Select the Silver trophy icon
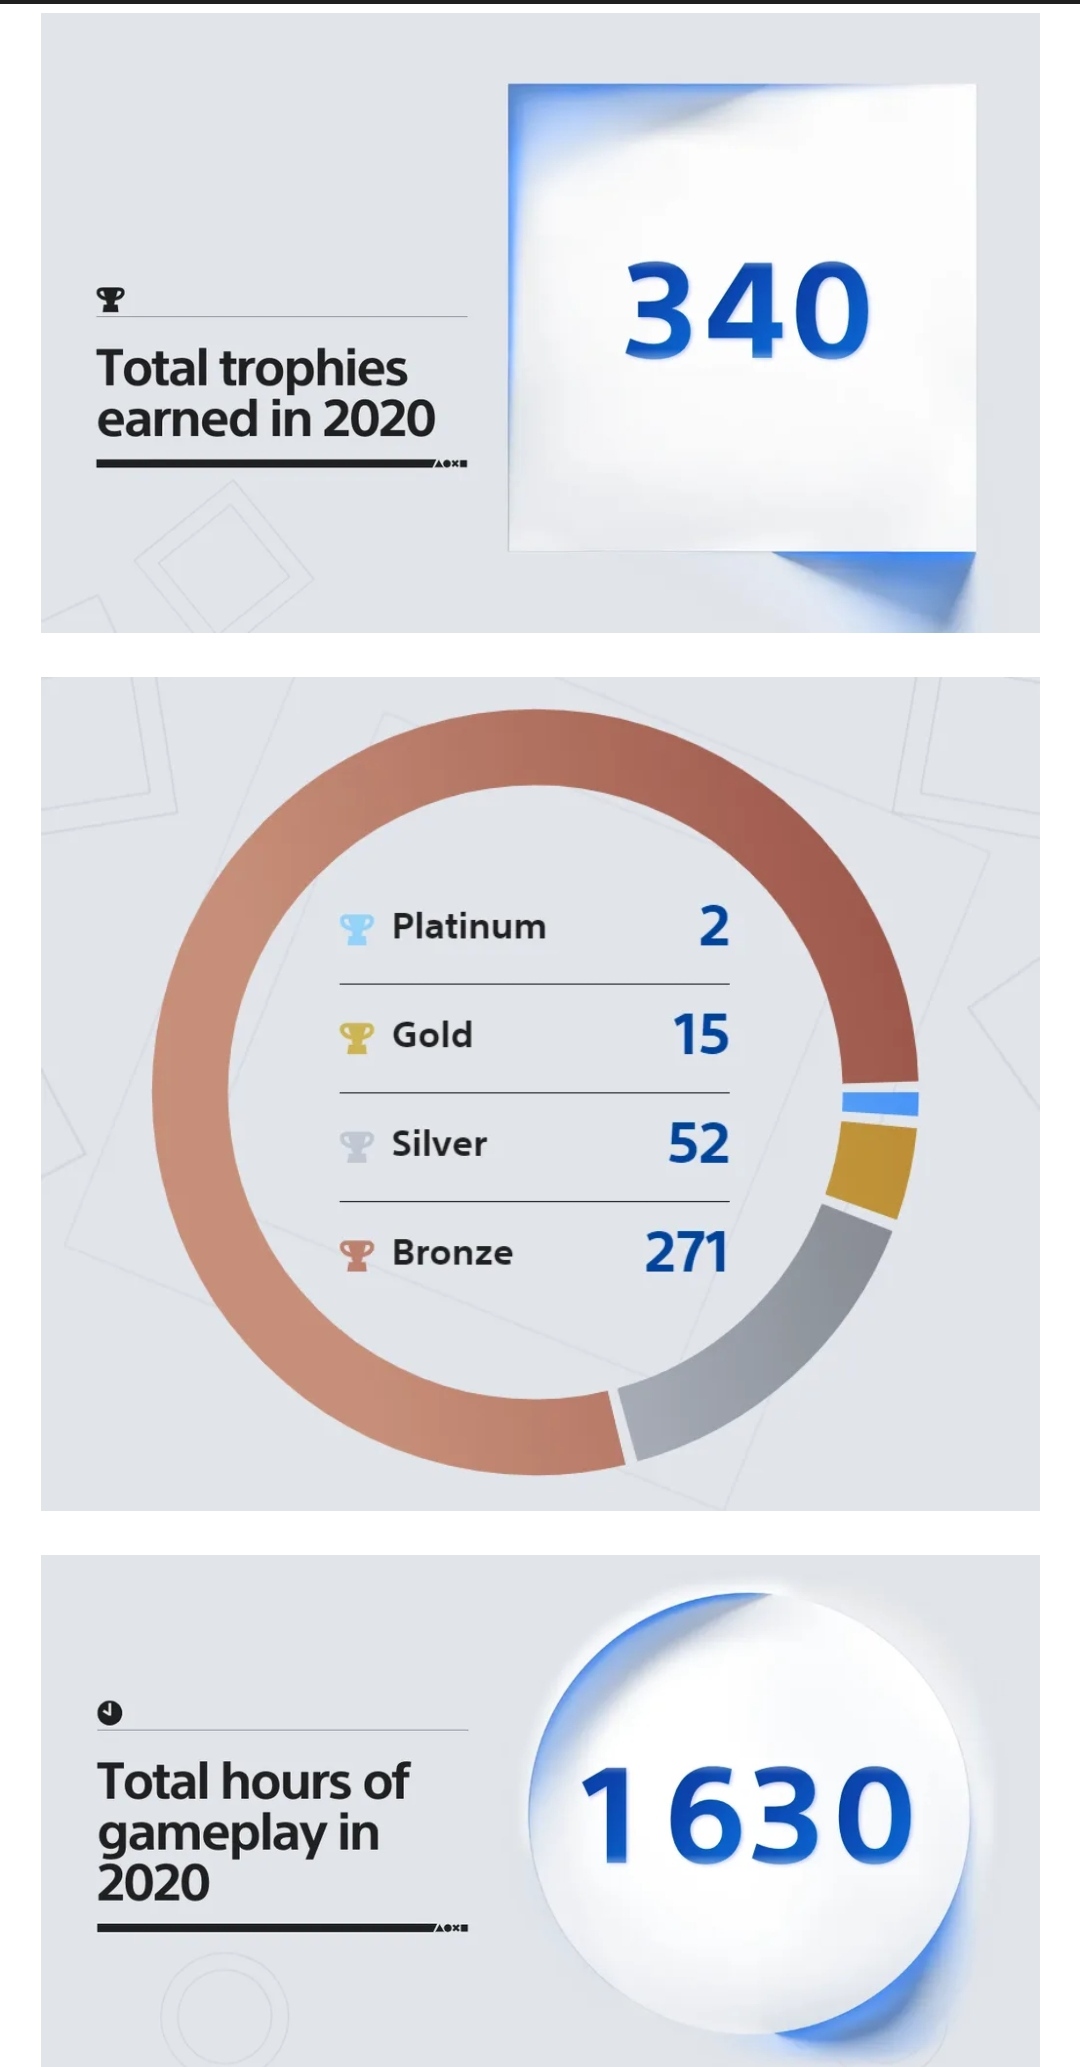 [x=356, y=1146]
